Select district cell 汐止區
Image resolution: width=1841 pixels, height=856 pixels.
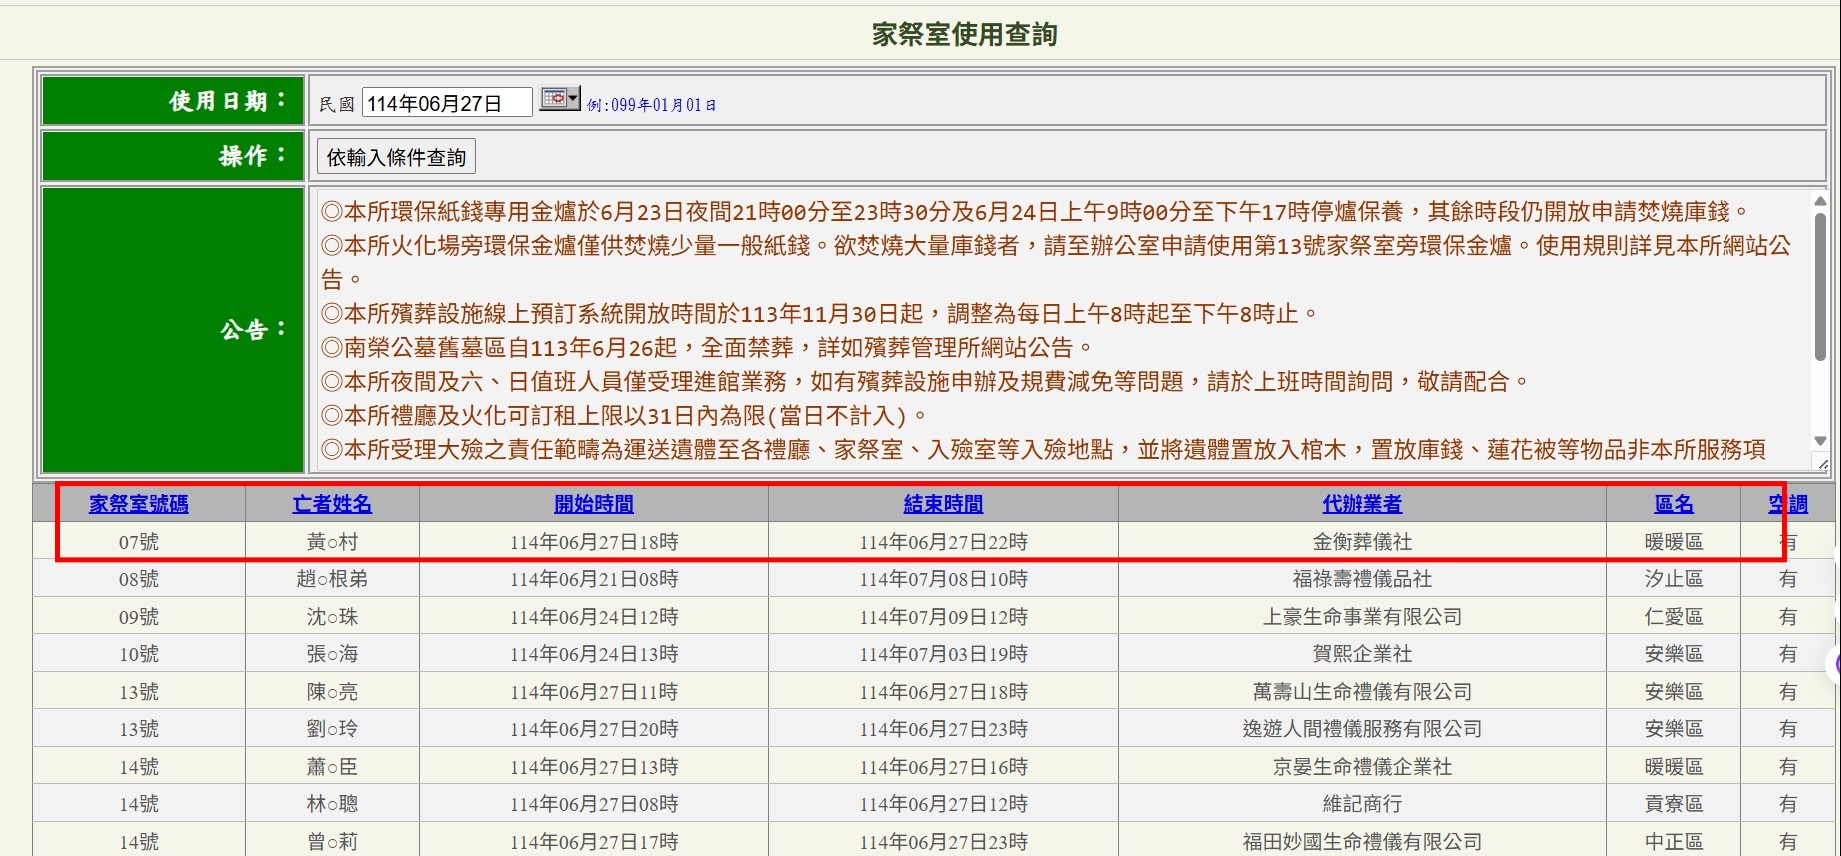click(x=1674, y=579)
